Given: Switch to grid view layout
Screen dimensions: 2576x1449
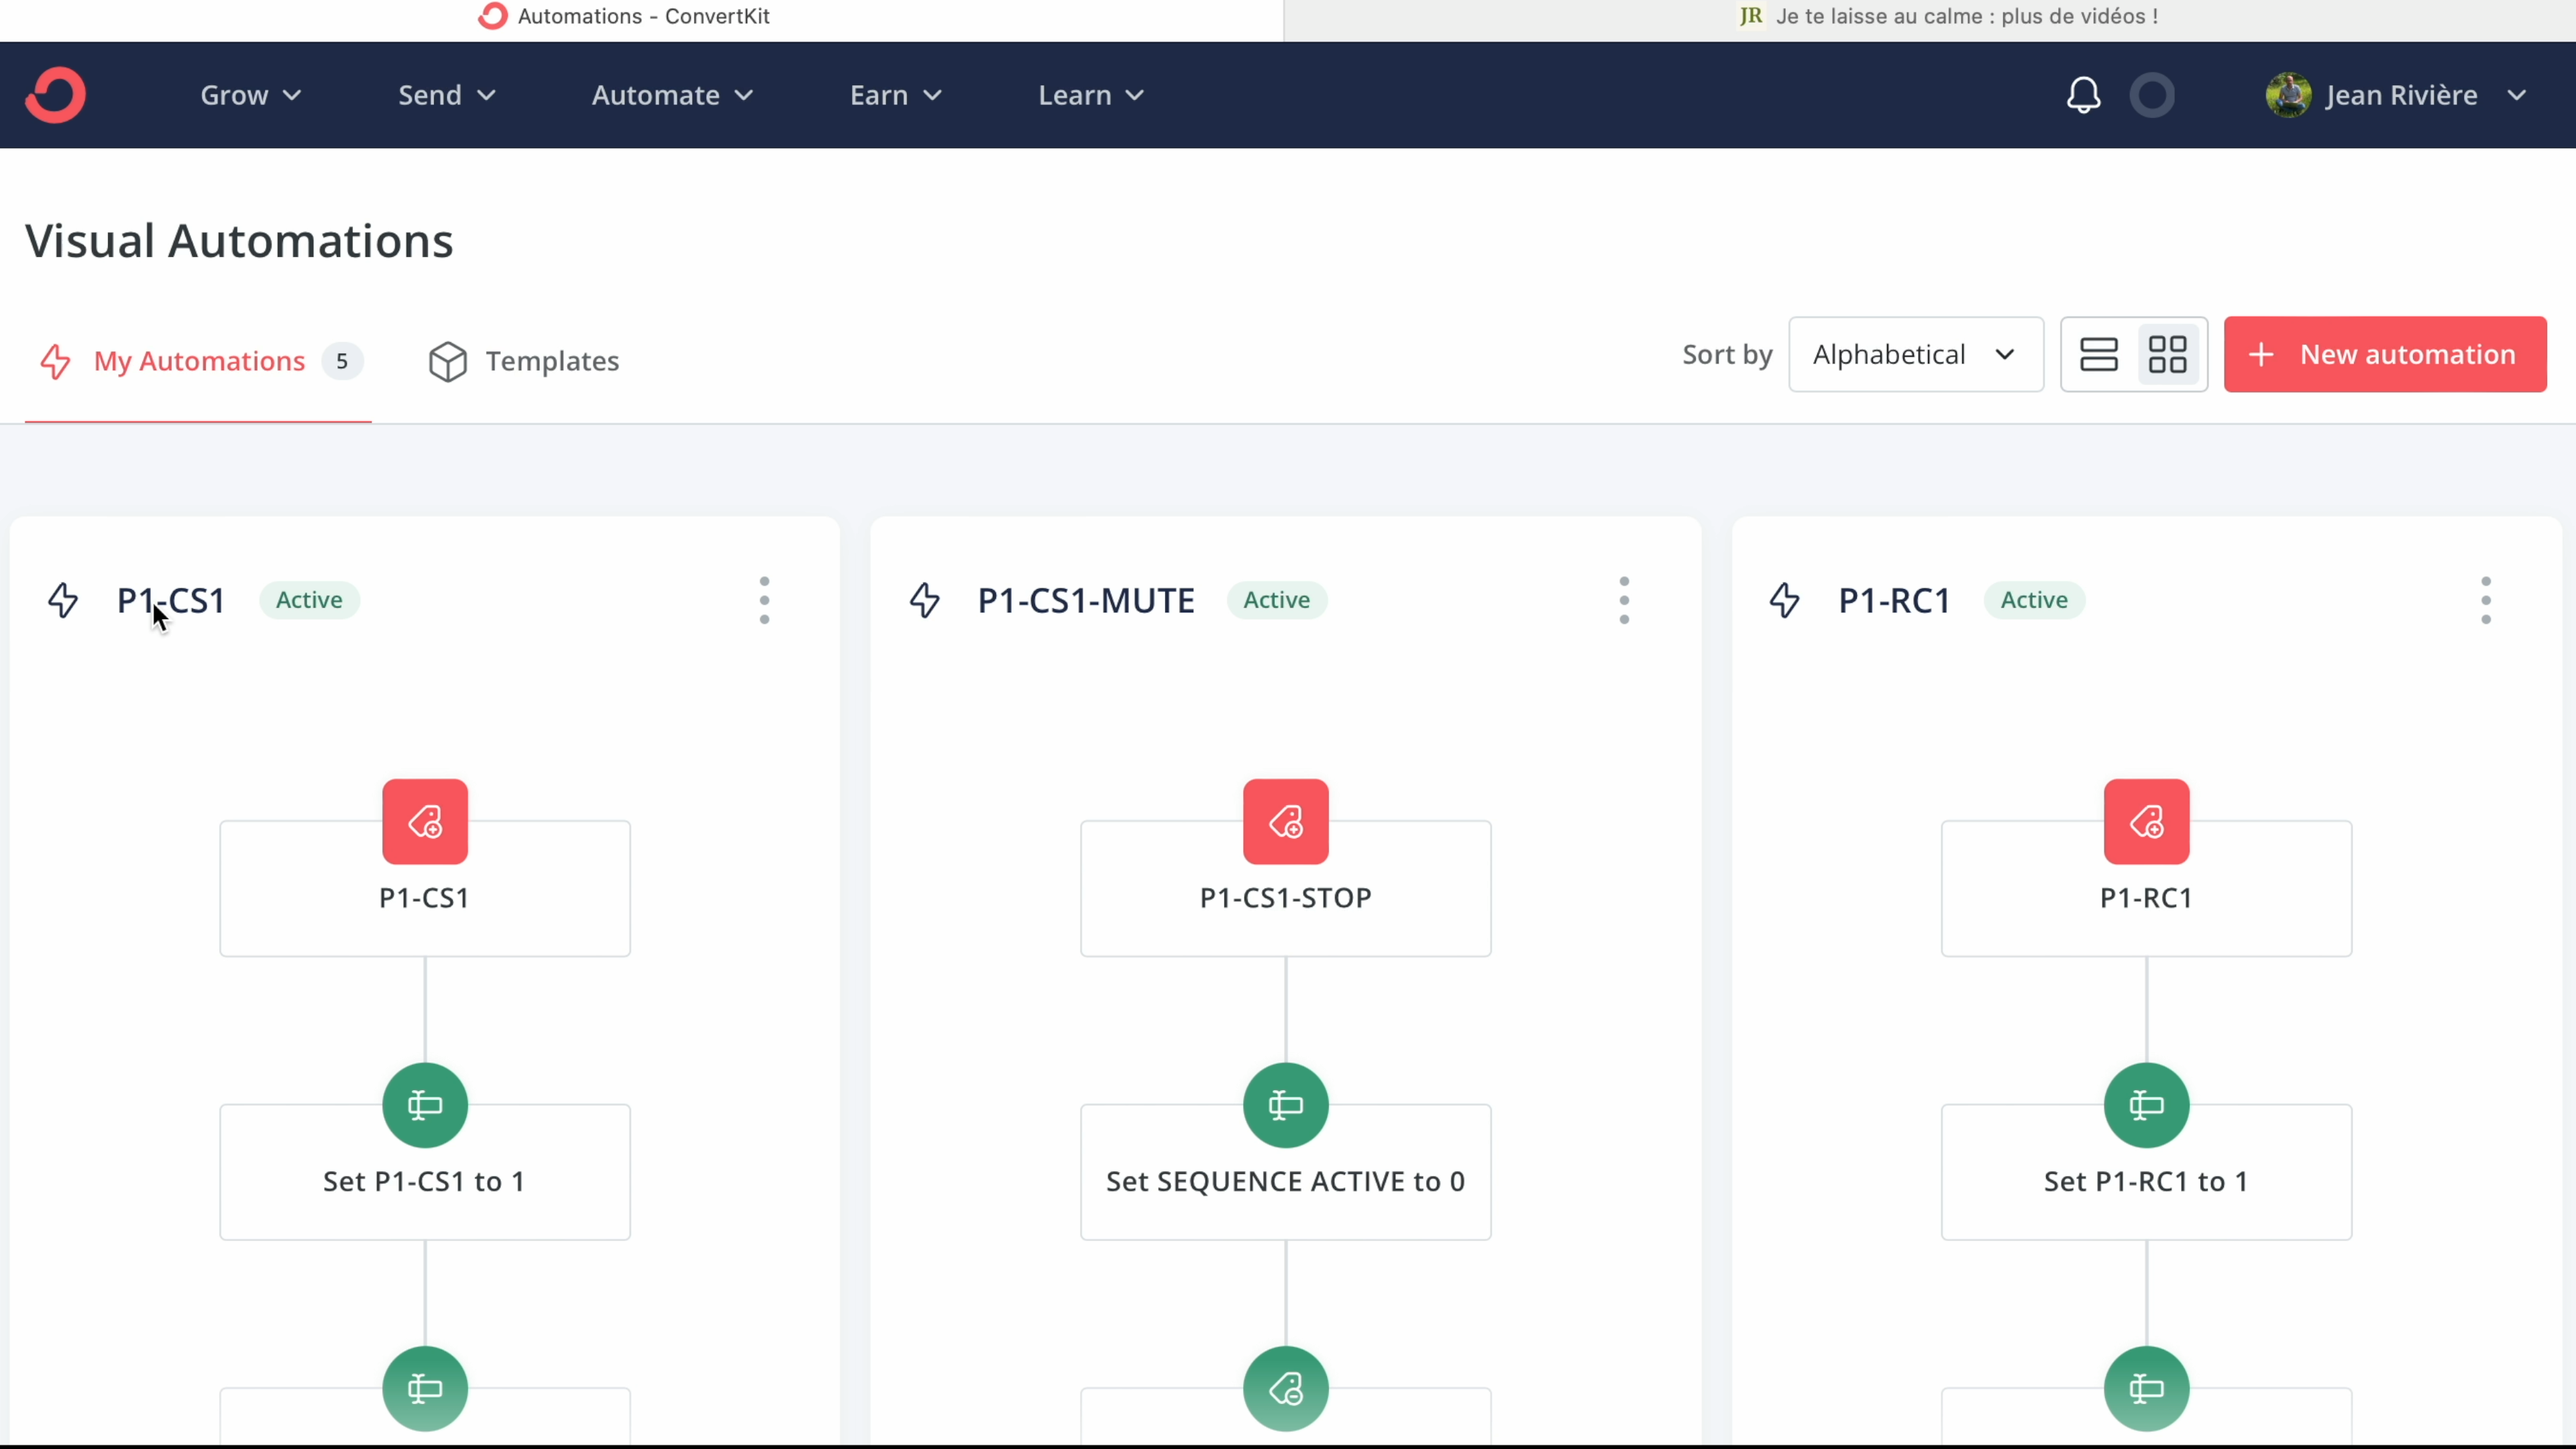Looking at the screenshot, I should 2168,354.
